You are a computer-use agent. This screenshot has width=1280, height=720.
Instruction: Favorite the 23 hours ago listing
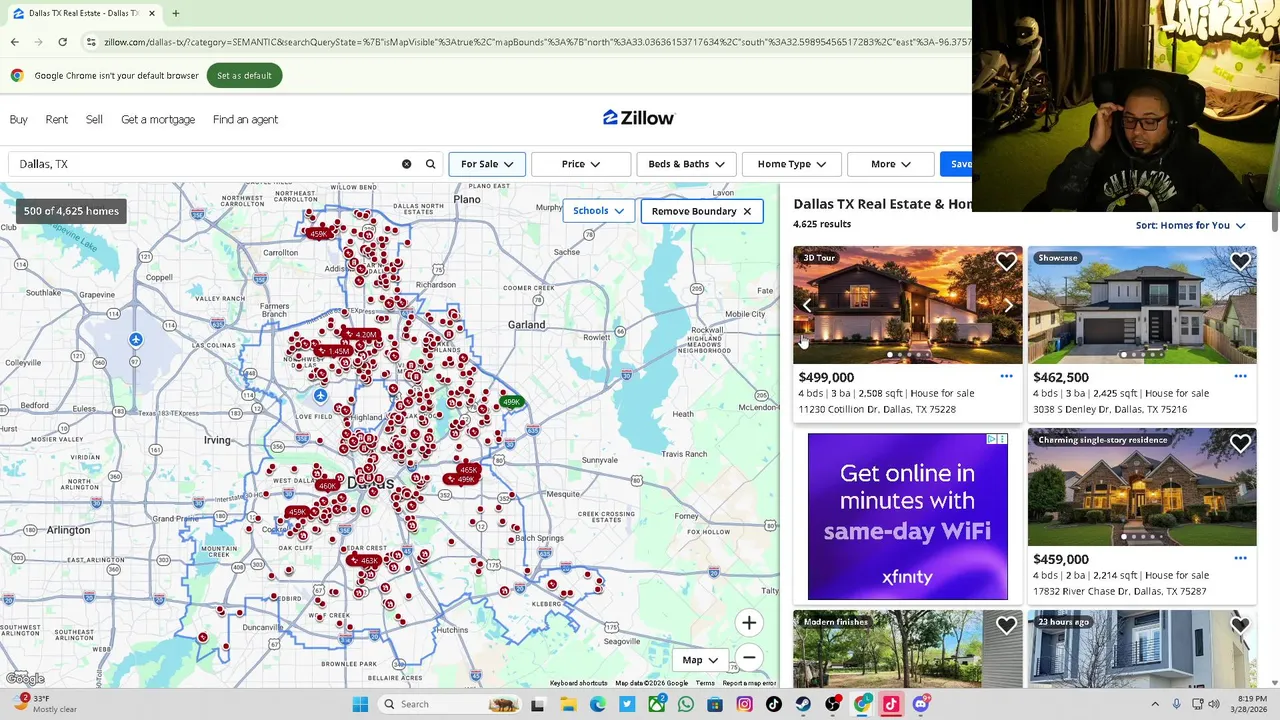pyautogui.click(x=1240, y=626)
